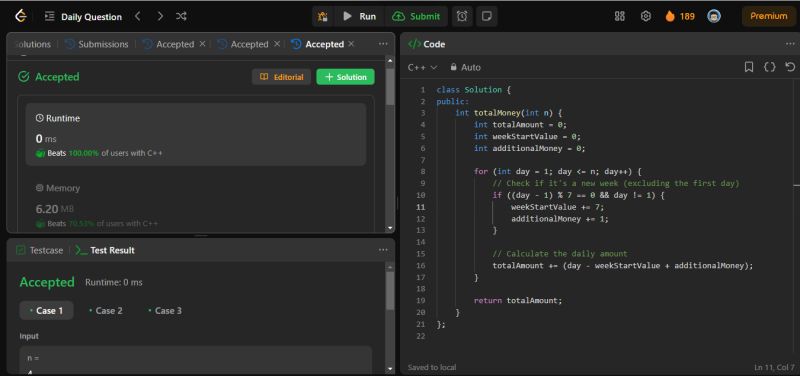Image resolution: width=800 pixels, height=376 pixels.
Task: Switch to the Testcase tab
Action: click(40, 250)
